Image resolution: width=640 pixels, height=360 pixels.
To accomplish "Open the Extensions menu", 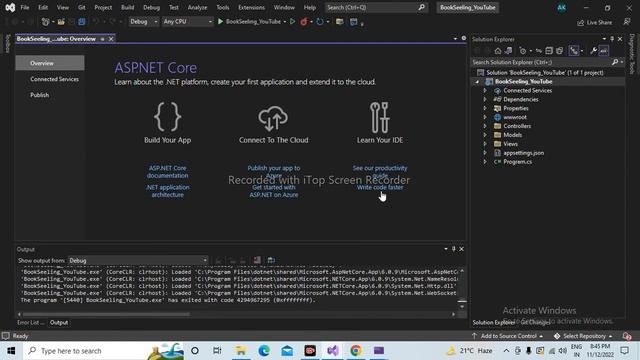I will point(251,7).
